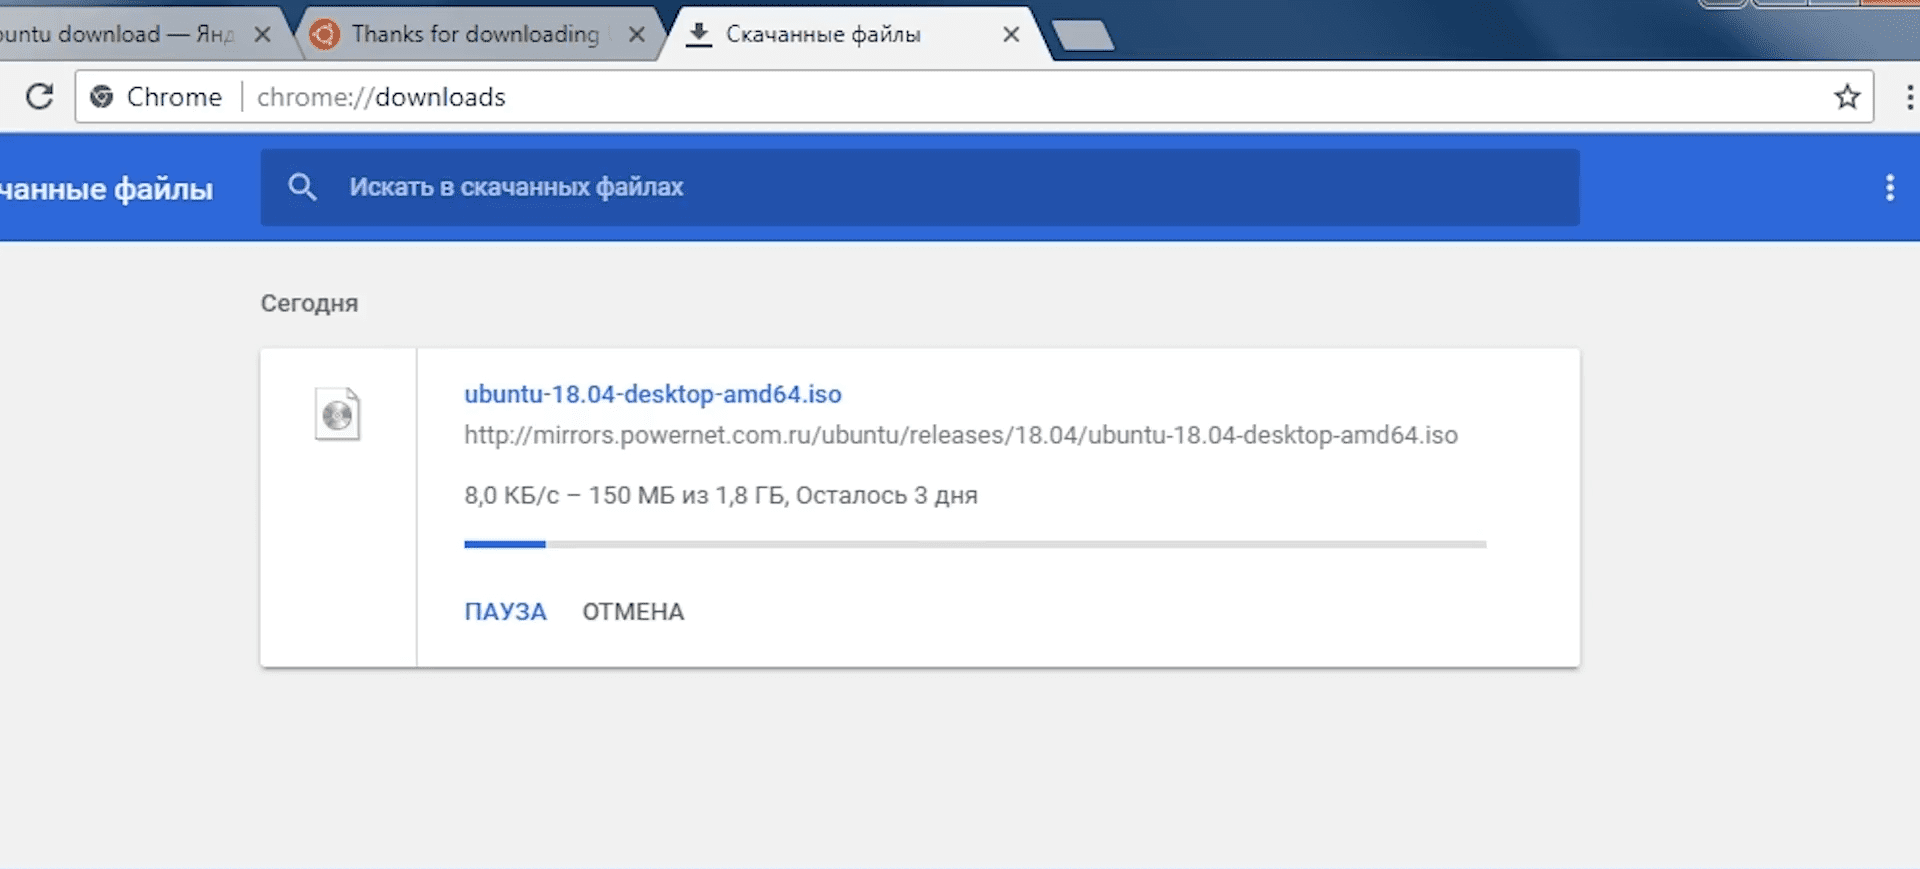Cancel the download with ОТМЕНА

click(x=633, y=611)
